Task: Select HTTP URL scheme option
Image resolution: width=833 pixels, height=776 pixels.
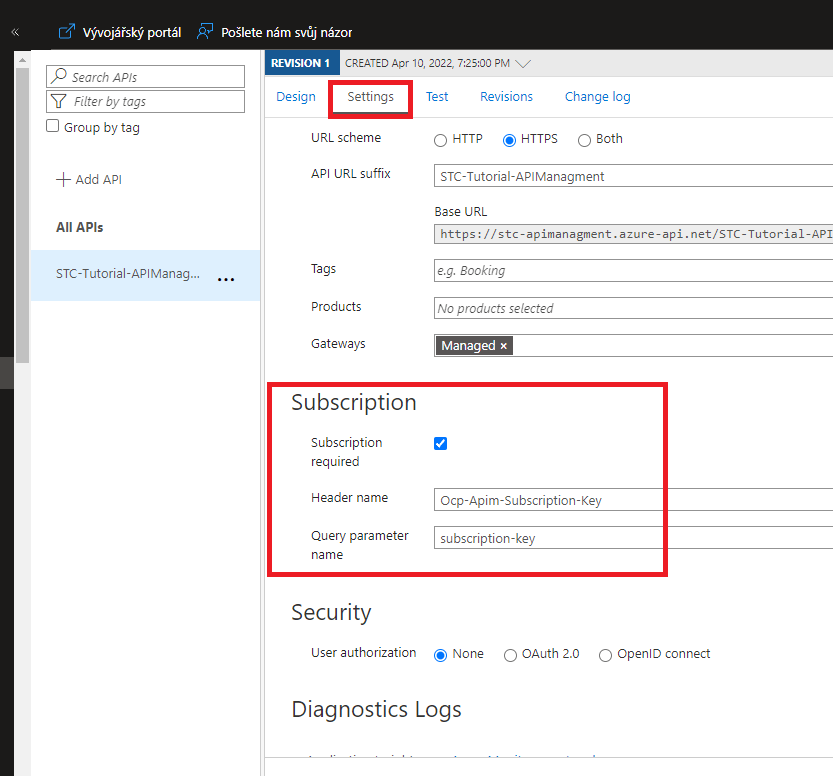Action: pyautogui.click(x=441, y=140)
